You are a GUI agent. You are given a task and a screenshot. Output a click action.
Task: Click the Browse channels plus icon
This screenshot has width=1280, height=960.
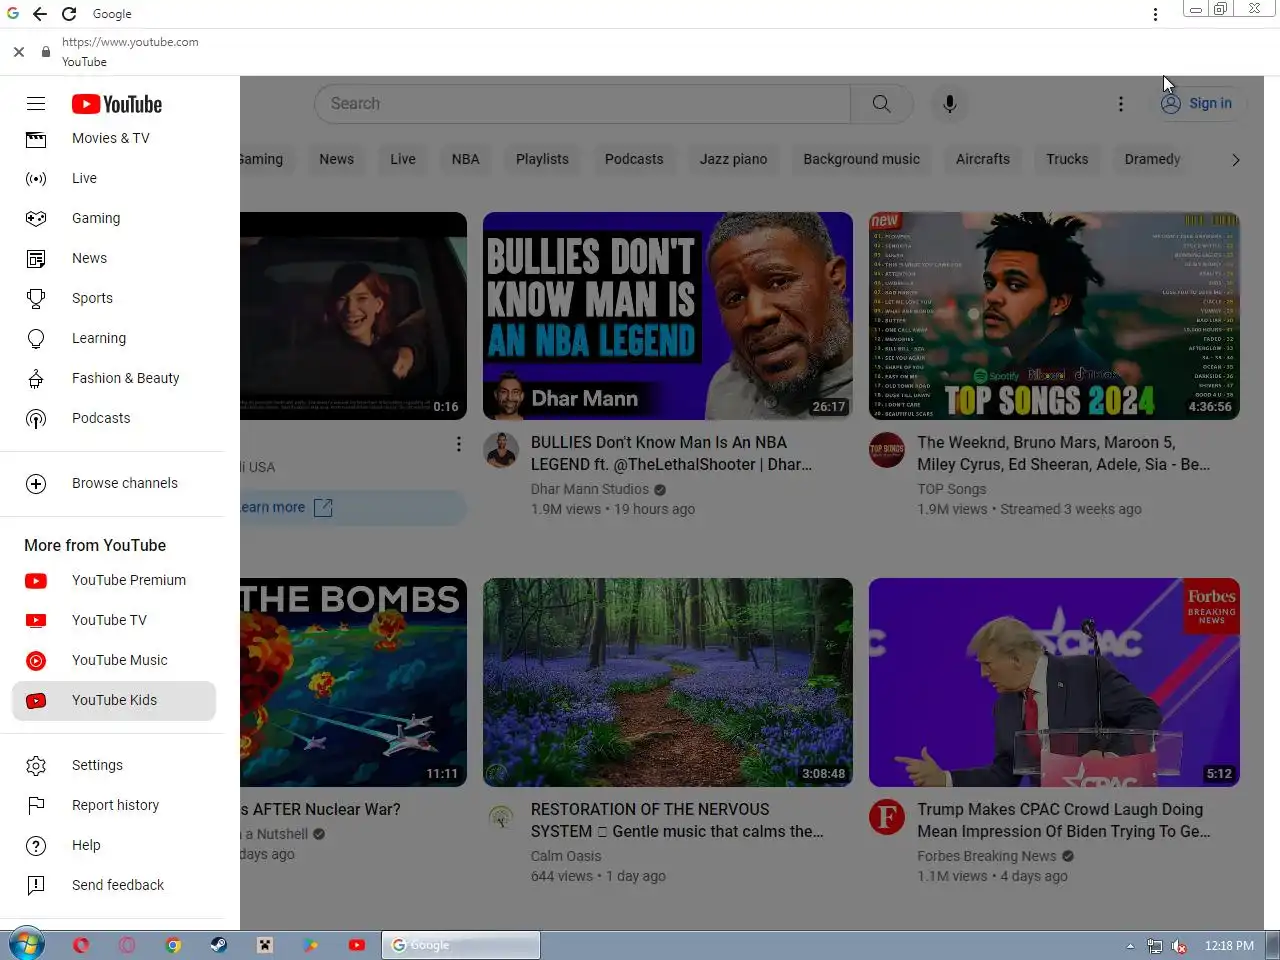pyautogui.click(x=36, y=484)
